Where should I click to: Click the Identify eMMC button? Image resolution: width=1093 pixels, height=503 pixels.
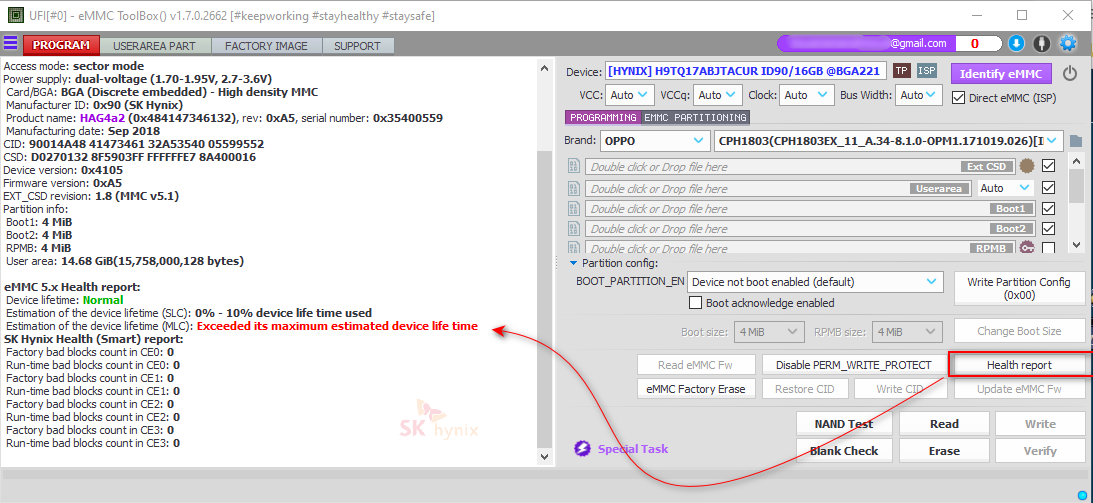(1000, 74)
